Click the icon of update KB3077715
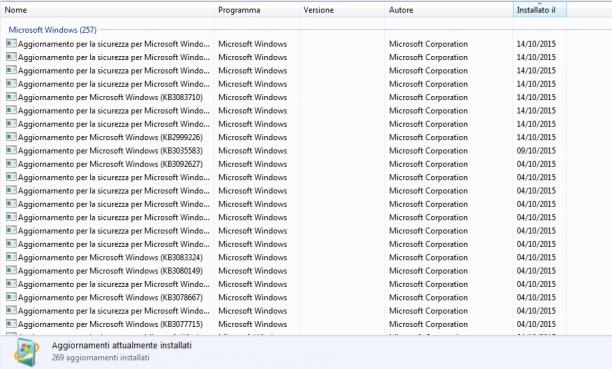Image resolution: width=612 pixels, height=369 pixels. (x=11, y=324)
